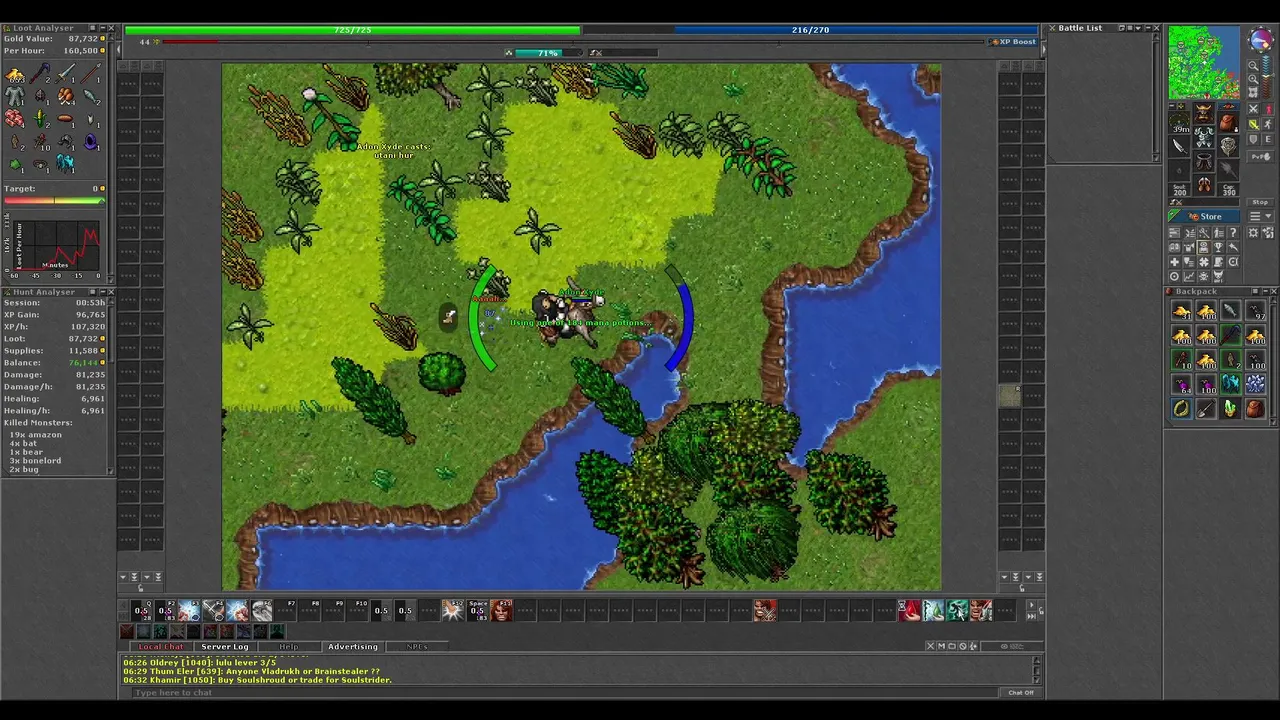
Task: Click the red potion hotkey in action bar
Action: [909, 610]
